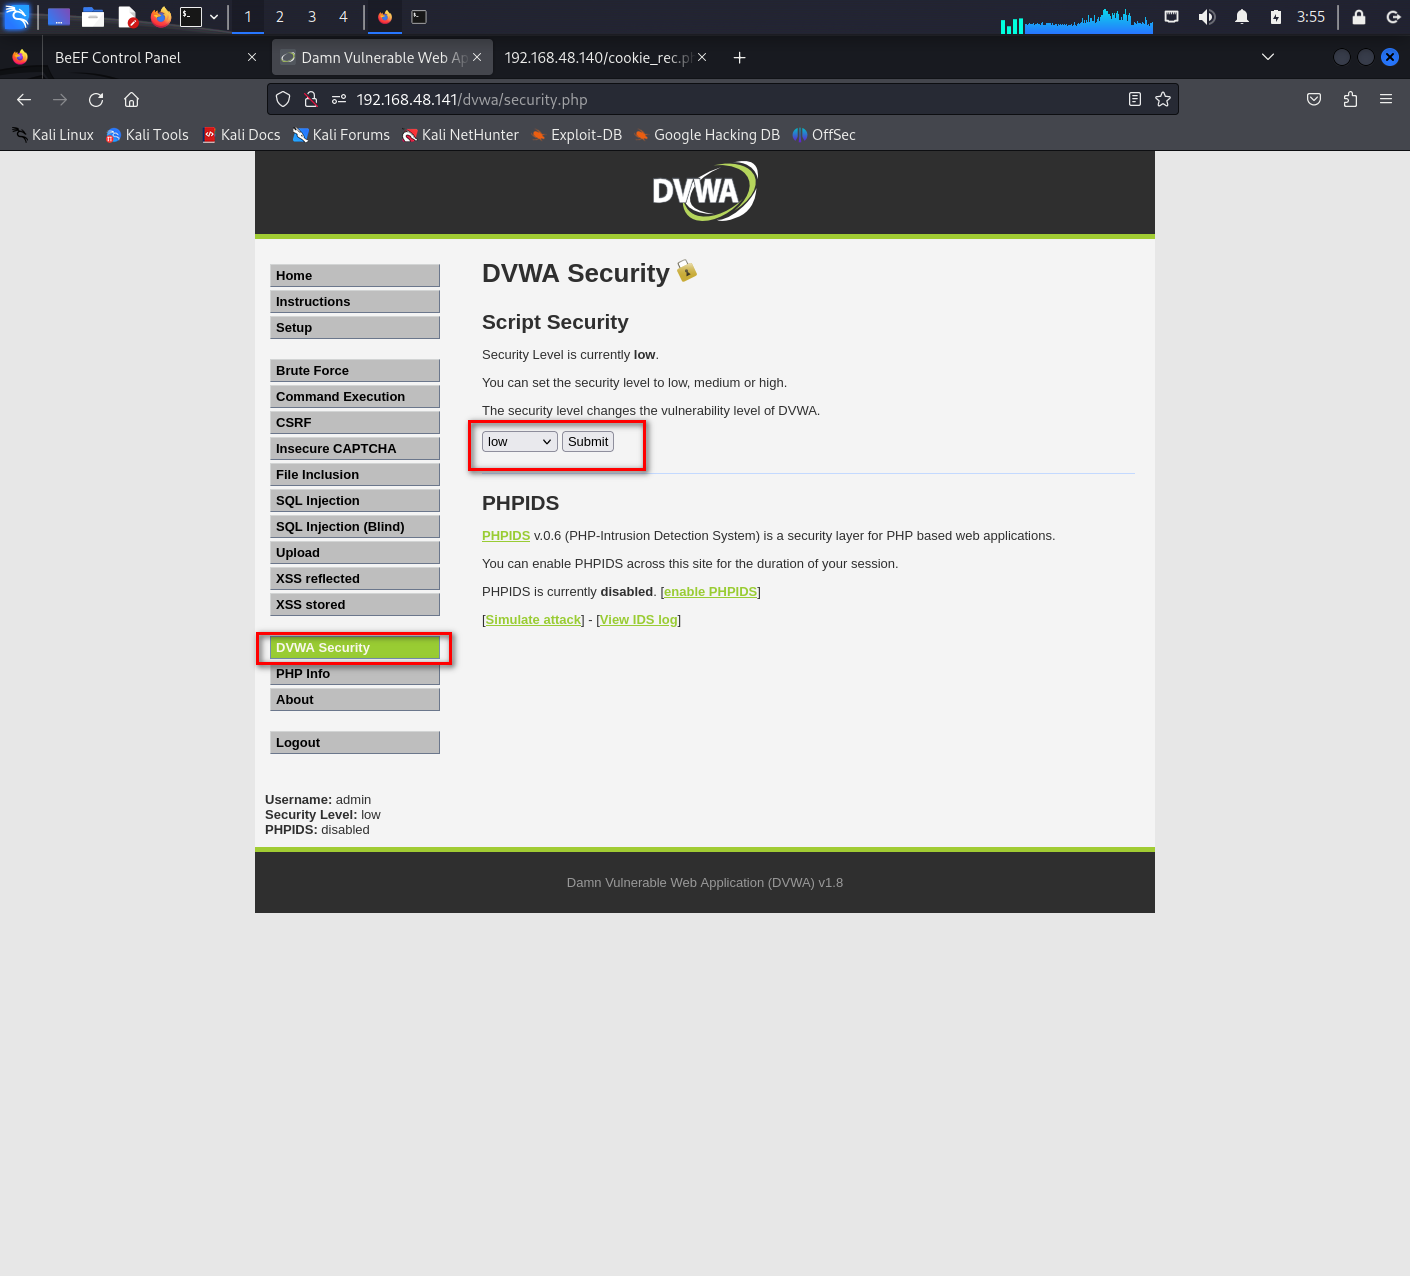Click the enable PHPIDS link
The image size is (1410, 1276).
[x=710, y=592]
